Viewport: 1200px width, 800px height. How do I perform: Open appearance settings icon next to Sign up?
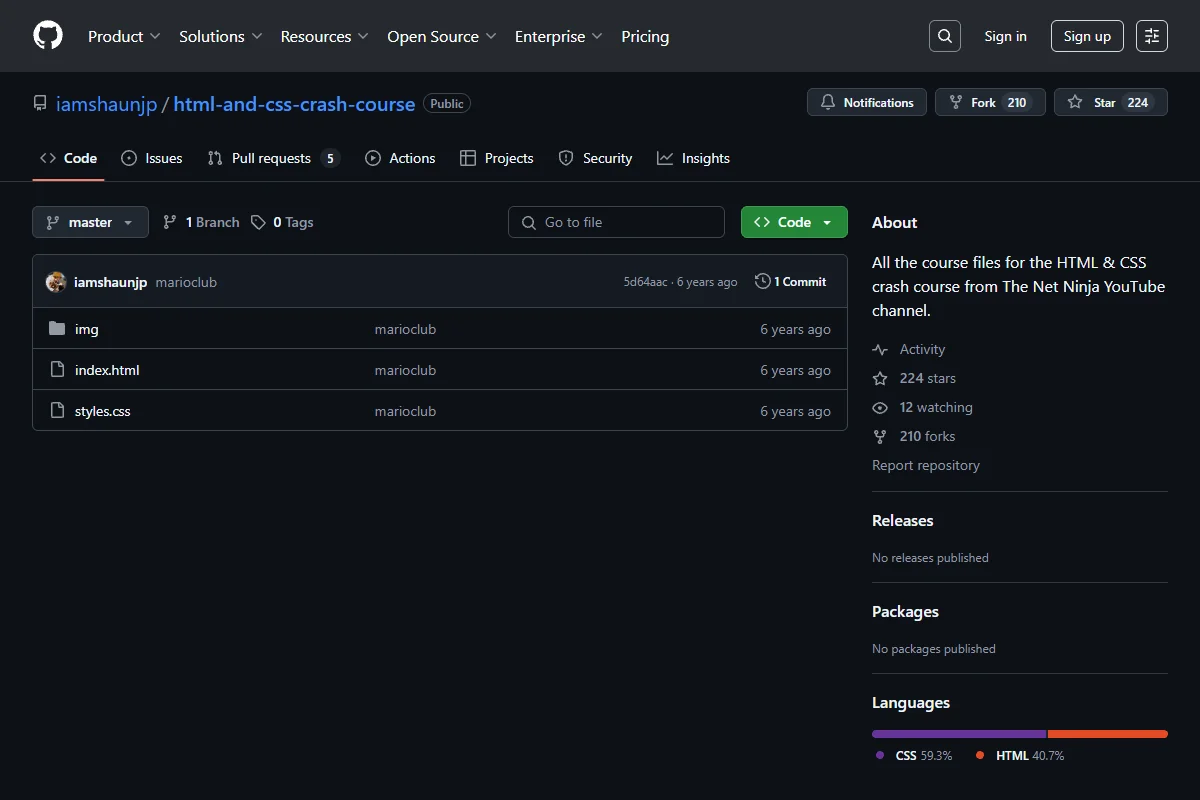tap(1152, 36)
